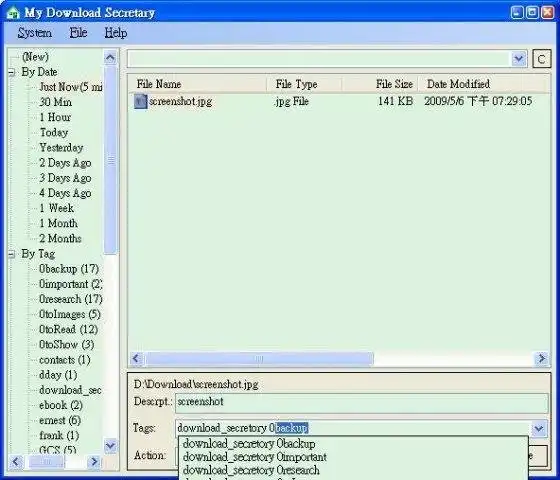Click the Tags input field

[353, 428]
